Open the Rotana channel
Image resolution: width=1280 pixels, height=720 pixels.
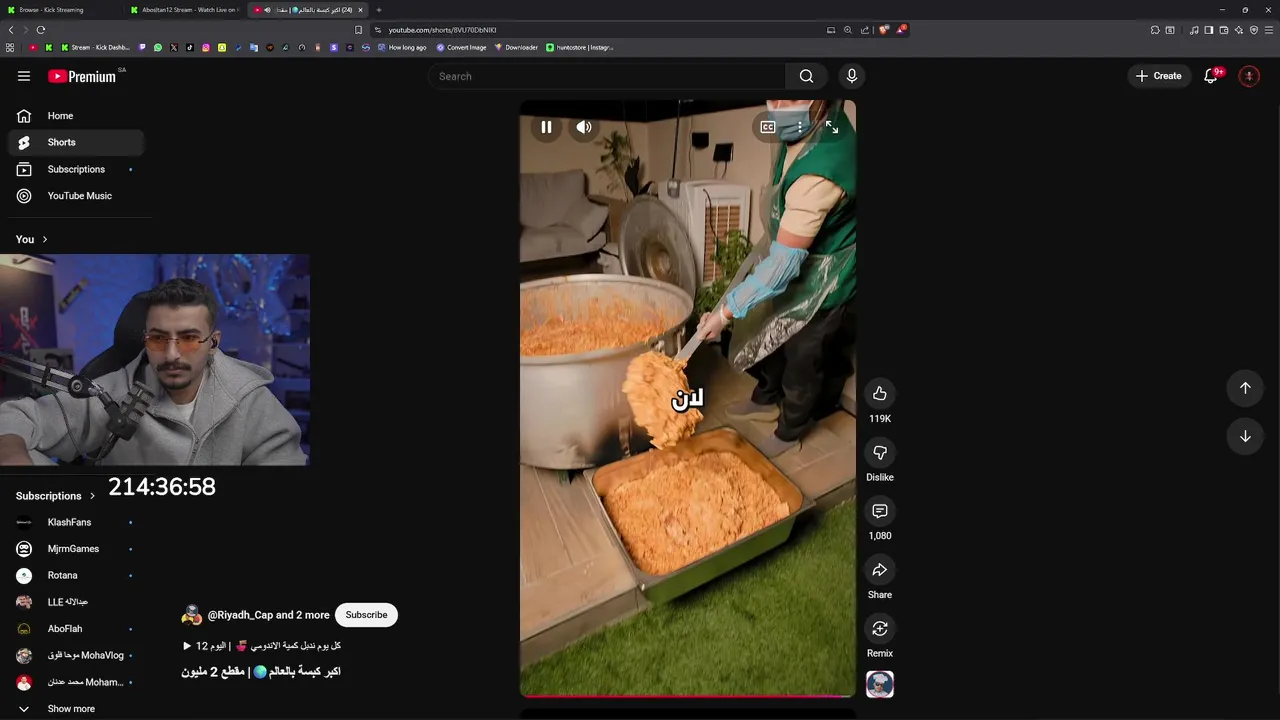[x=76, y=575]
